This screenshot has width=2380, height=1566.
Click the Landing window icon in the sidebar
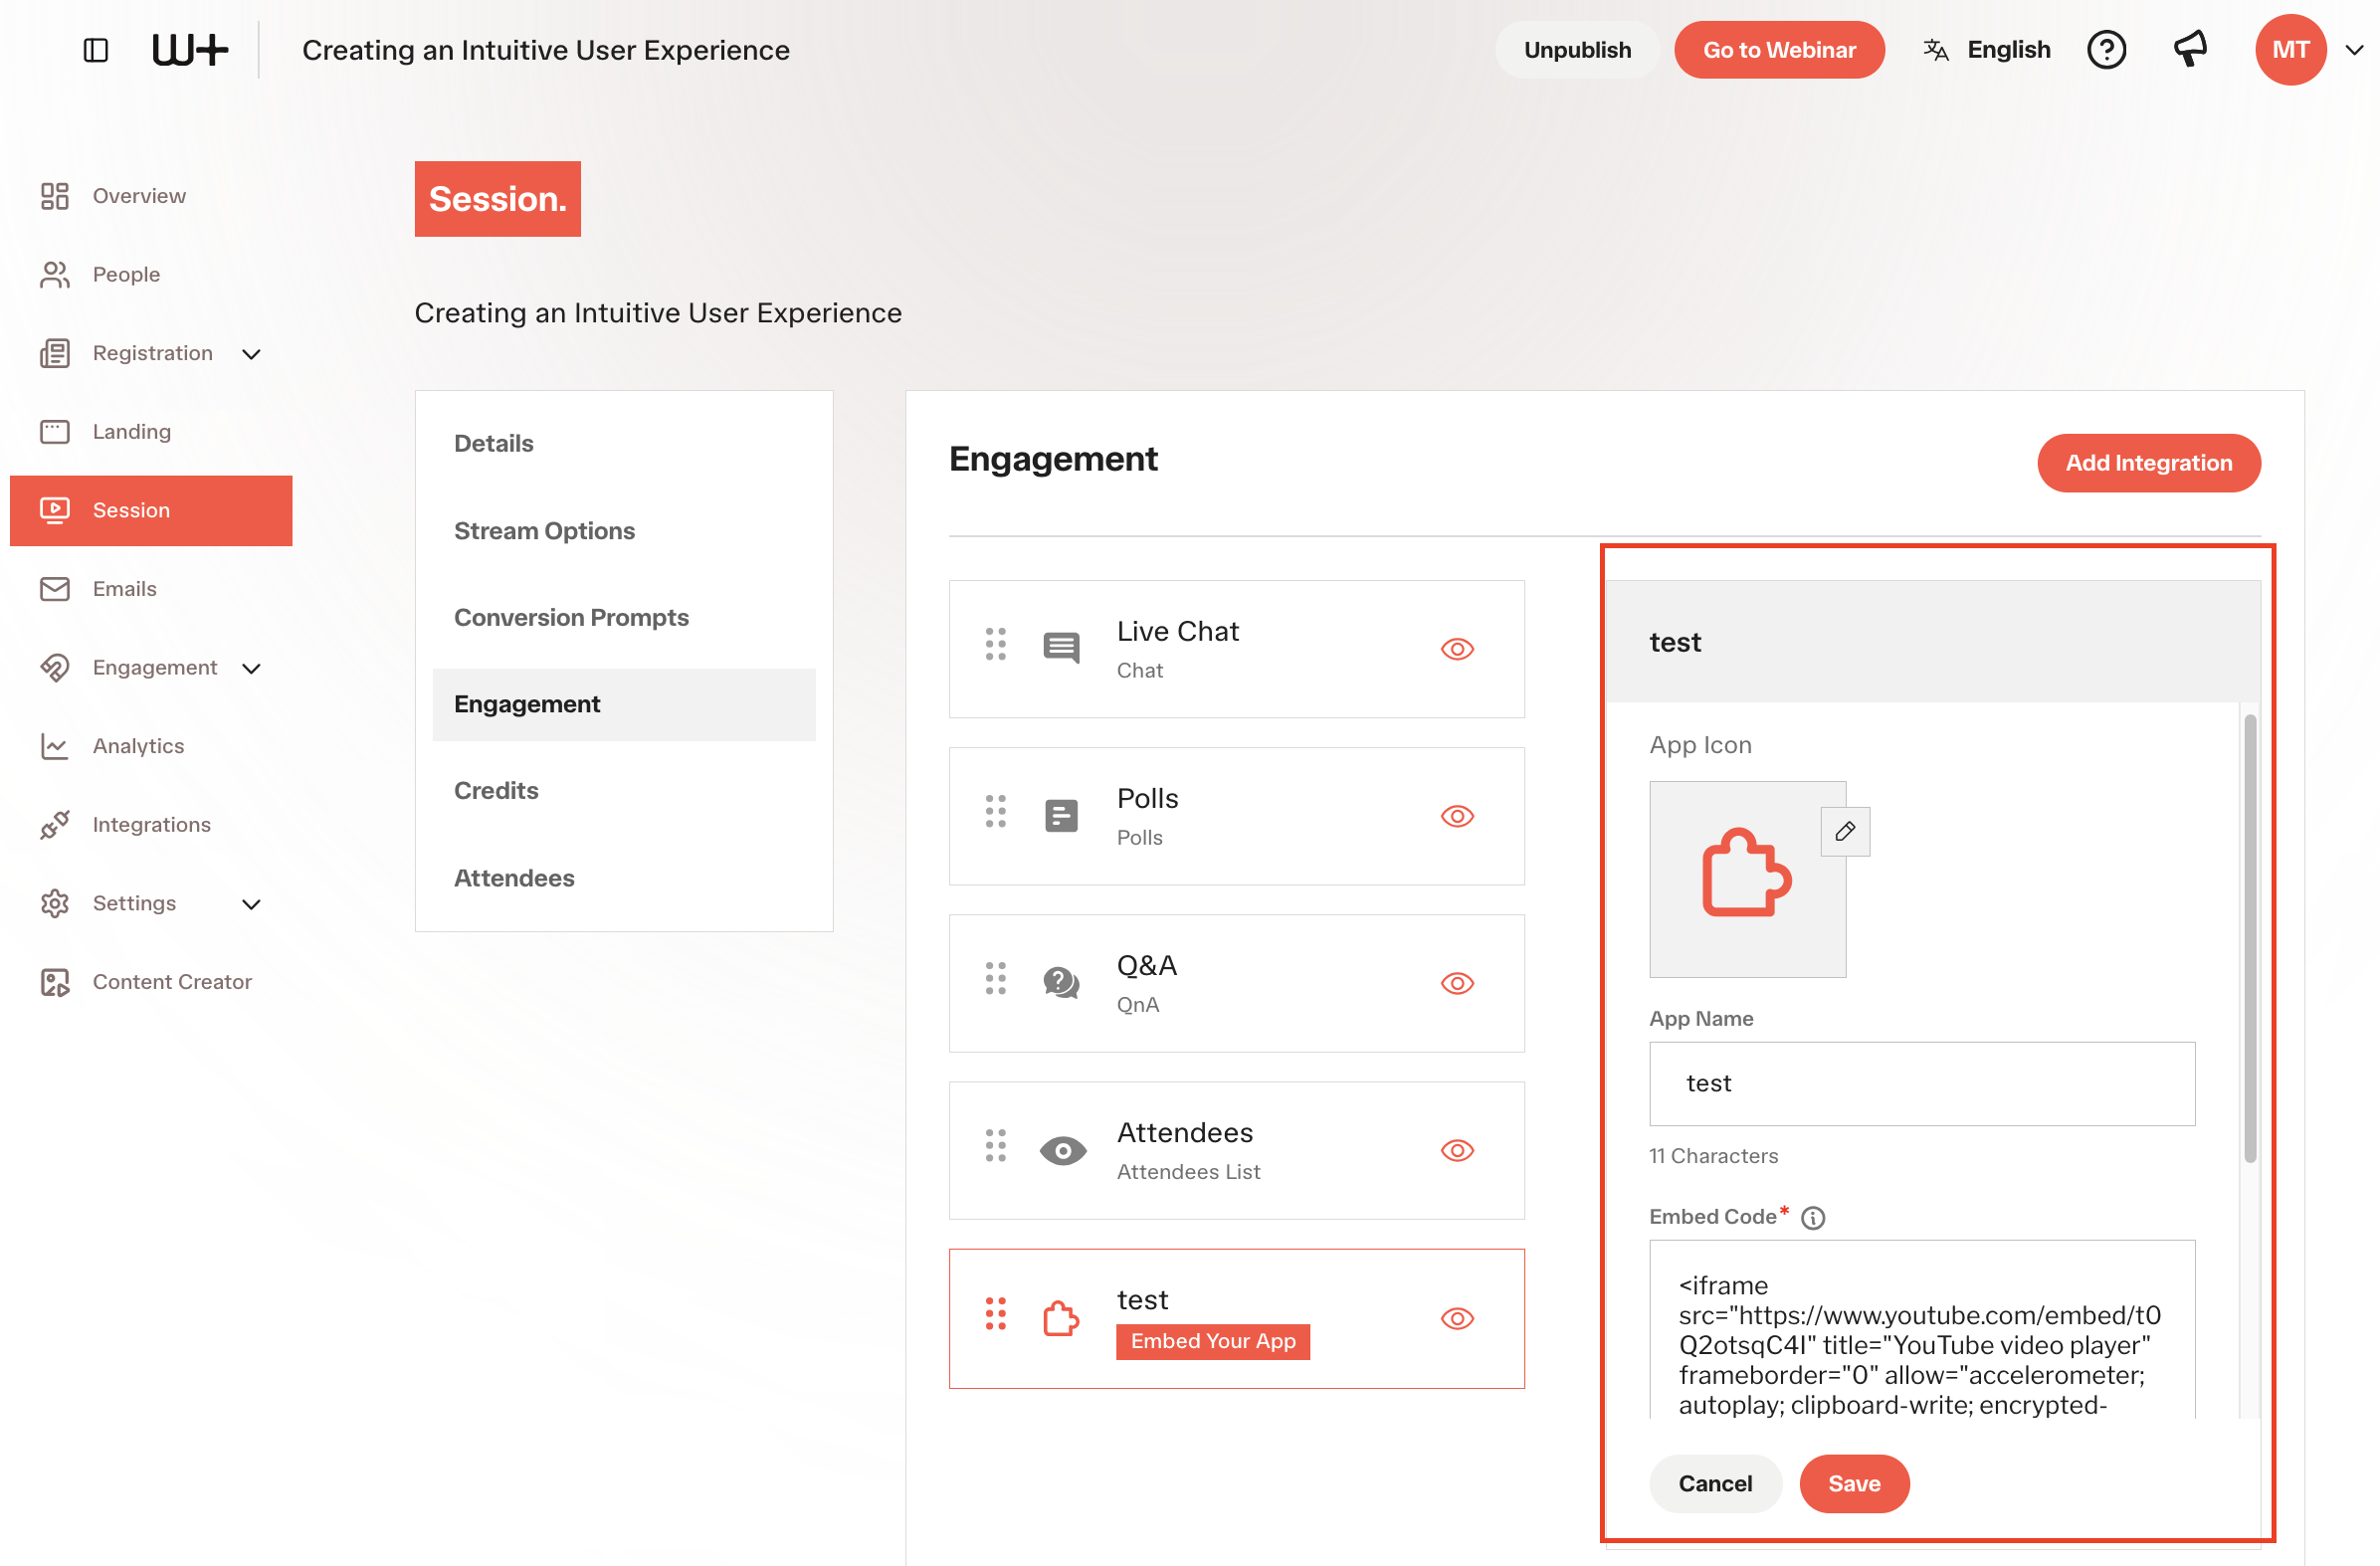pyautogui.click(x=54, y=432)
